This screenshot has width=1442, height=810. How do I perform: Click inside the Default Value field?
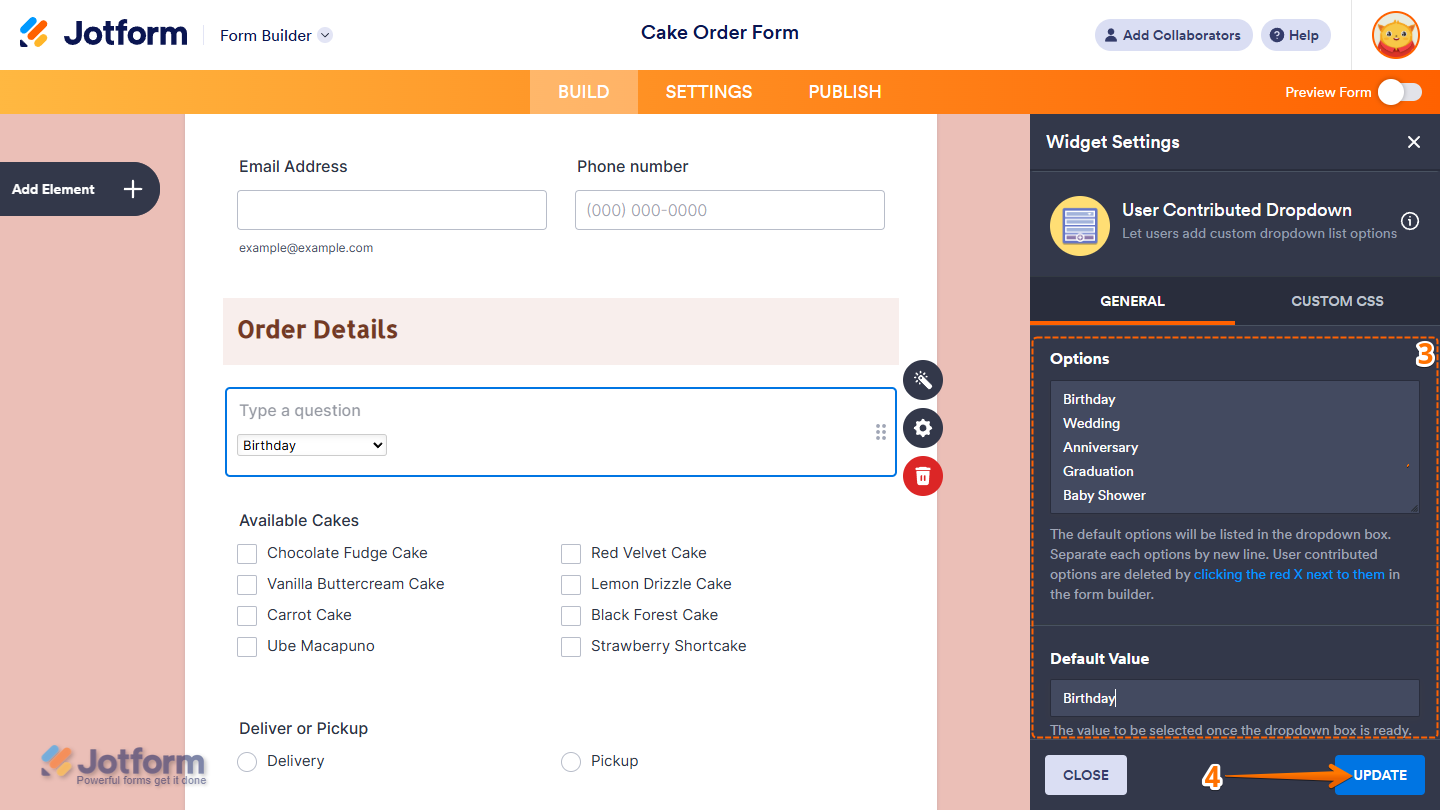click(1234, 697)
